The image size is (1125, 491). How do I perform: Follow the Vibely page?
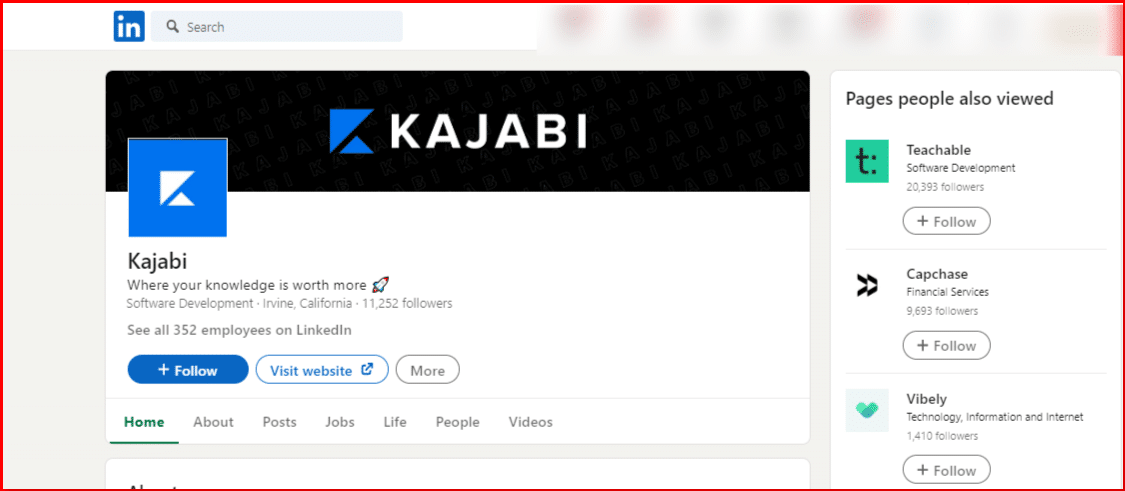click(x=946, y=470)
